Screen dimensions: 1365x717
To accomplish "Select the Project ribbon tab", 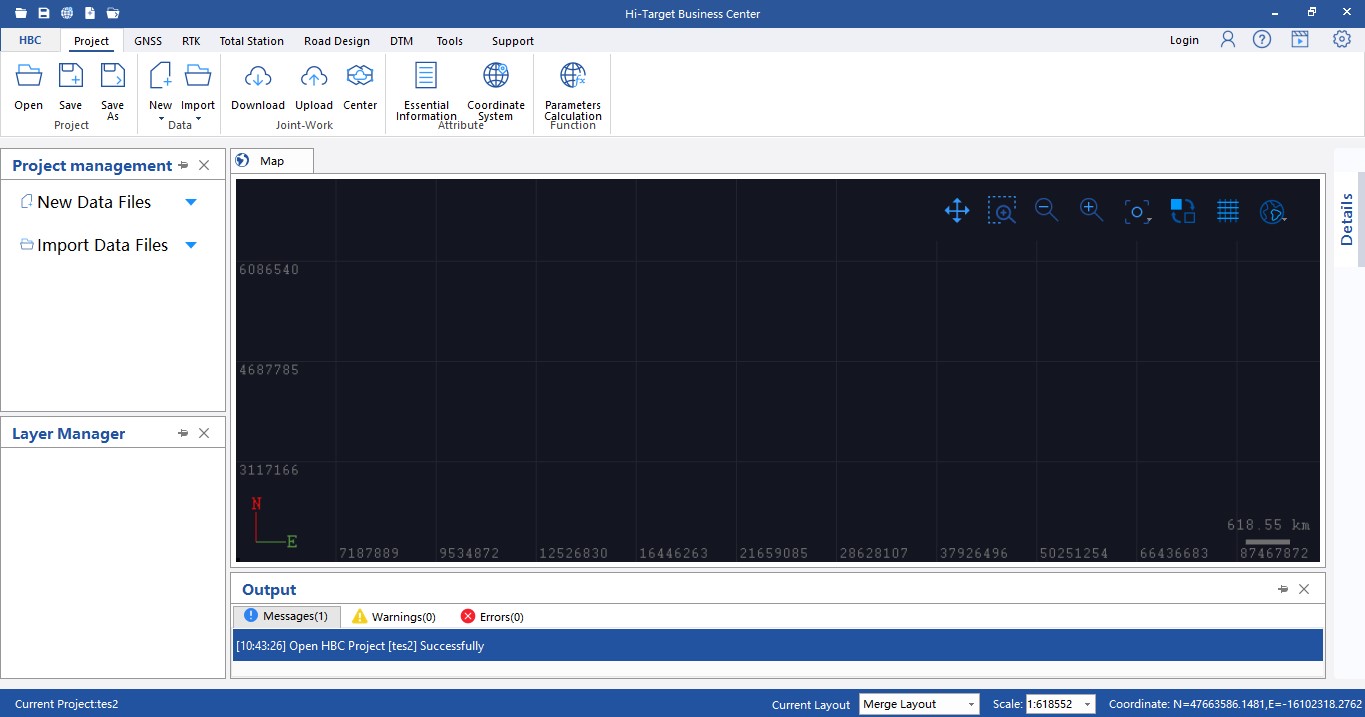I will click(x=92, y=41).
